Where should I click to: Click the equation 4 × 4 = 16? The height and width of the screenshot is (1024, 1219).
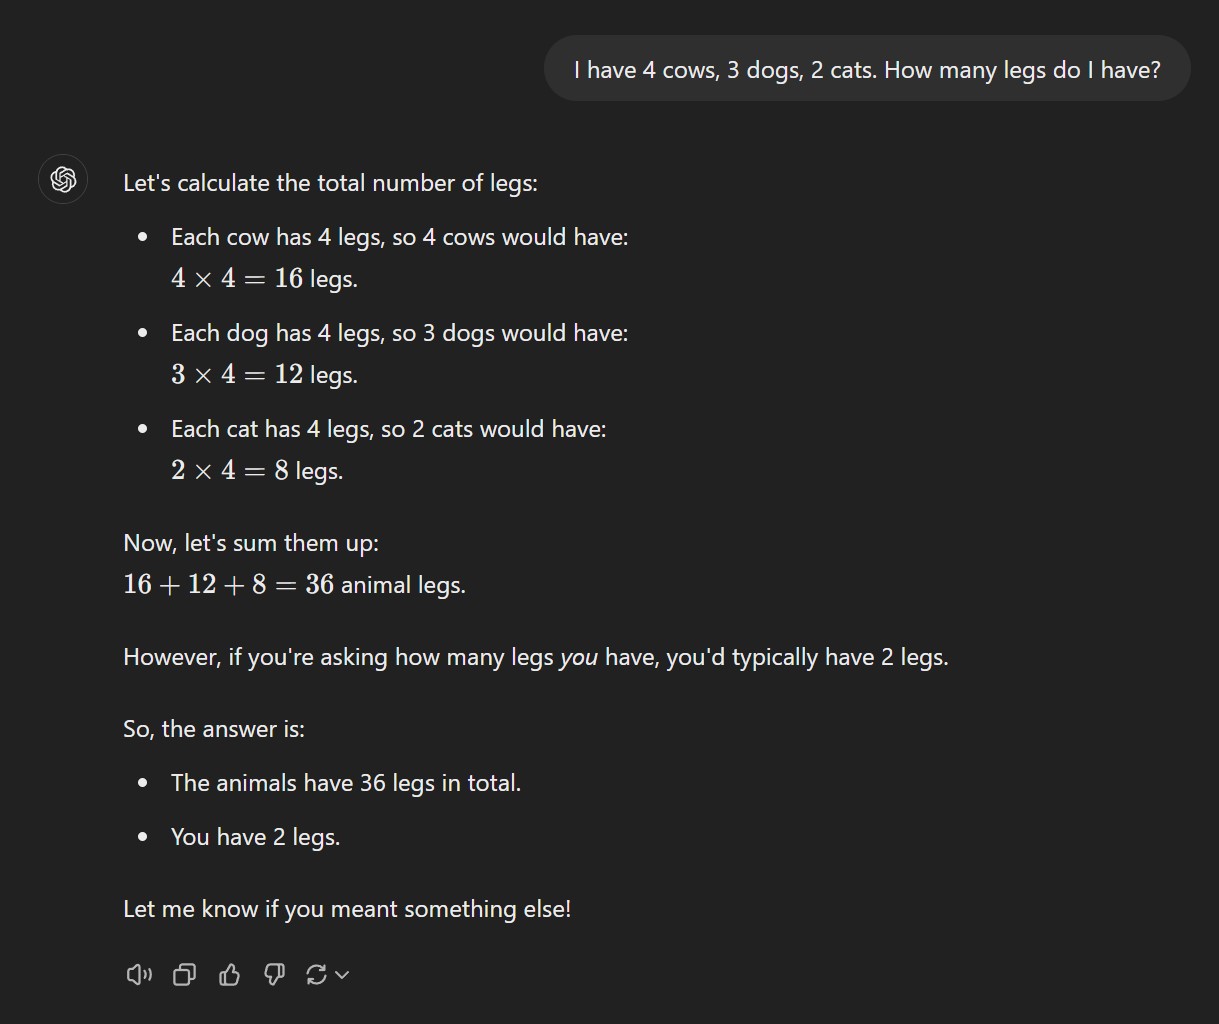tap(237, 279)
